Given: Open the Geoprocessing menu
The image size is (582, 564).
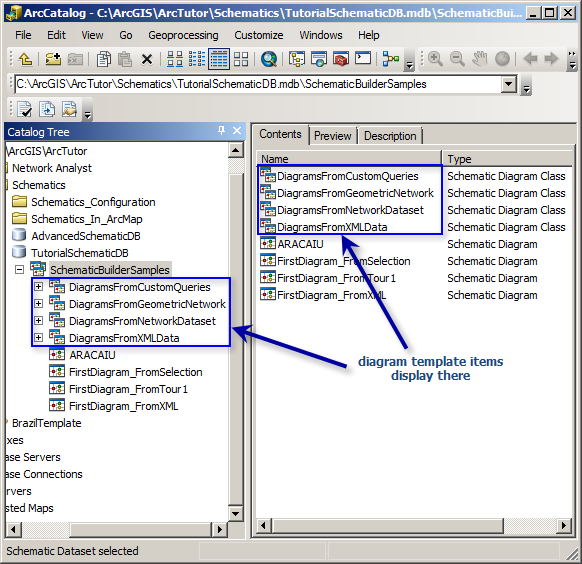Looking at the screenshot, I should tap(183, 35).
